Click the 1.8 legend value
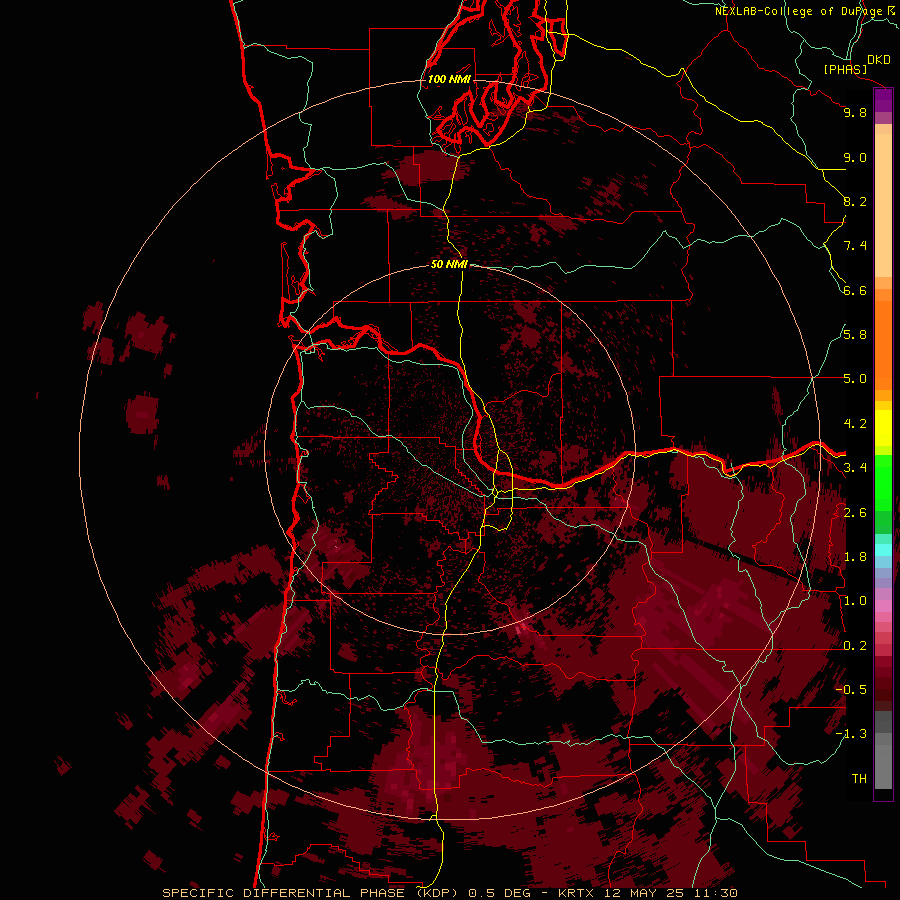 click(855, 557)
